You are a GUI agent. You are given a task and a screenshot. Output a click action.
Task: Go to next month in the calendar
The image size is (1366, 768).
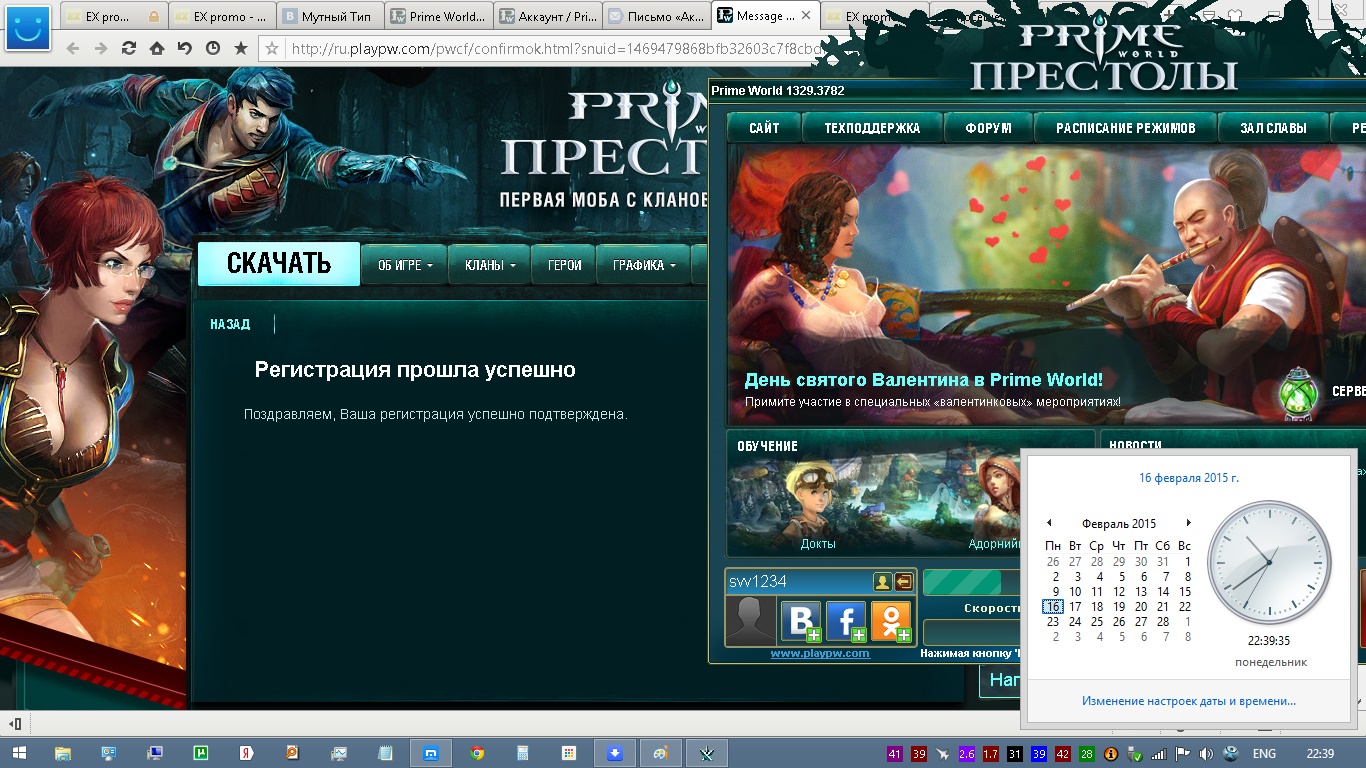tap(1188, 523)
